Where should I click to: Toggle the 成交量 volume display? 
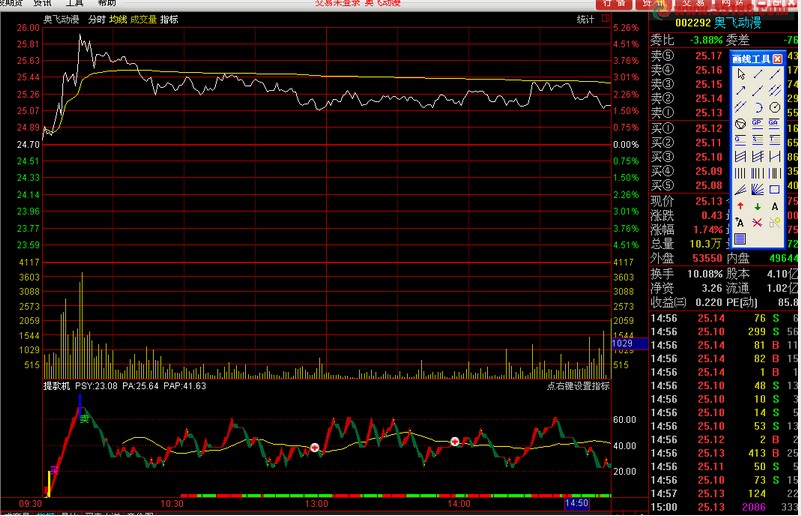tap(144, 19)
